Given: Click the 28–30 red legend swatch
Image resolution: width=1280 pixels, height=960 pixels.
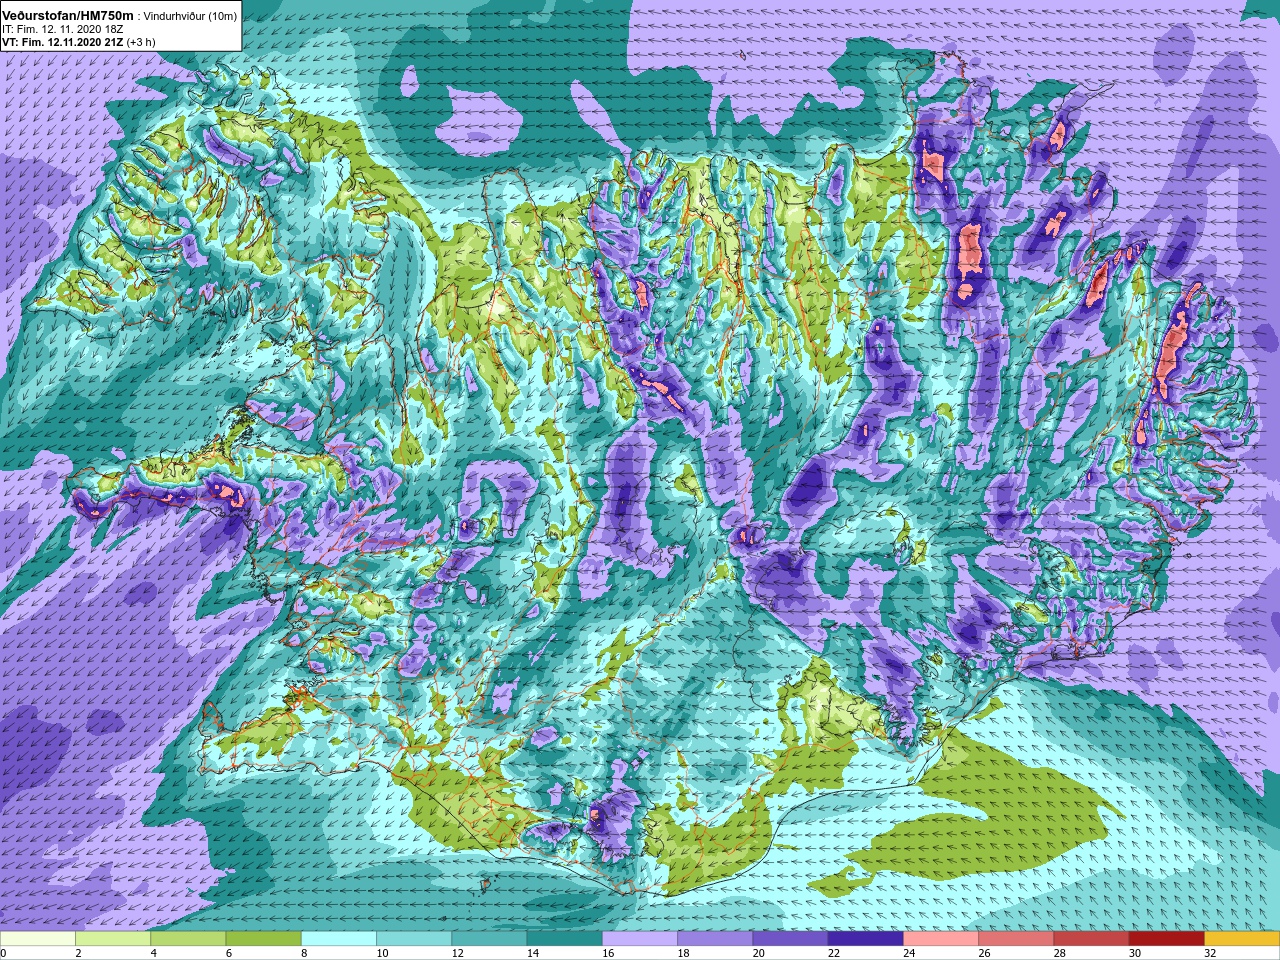Looking at the screenshot, I should point(1091,939).
